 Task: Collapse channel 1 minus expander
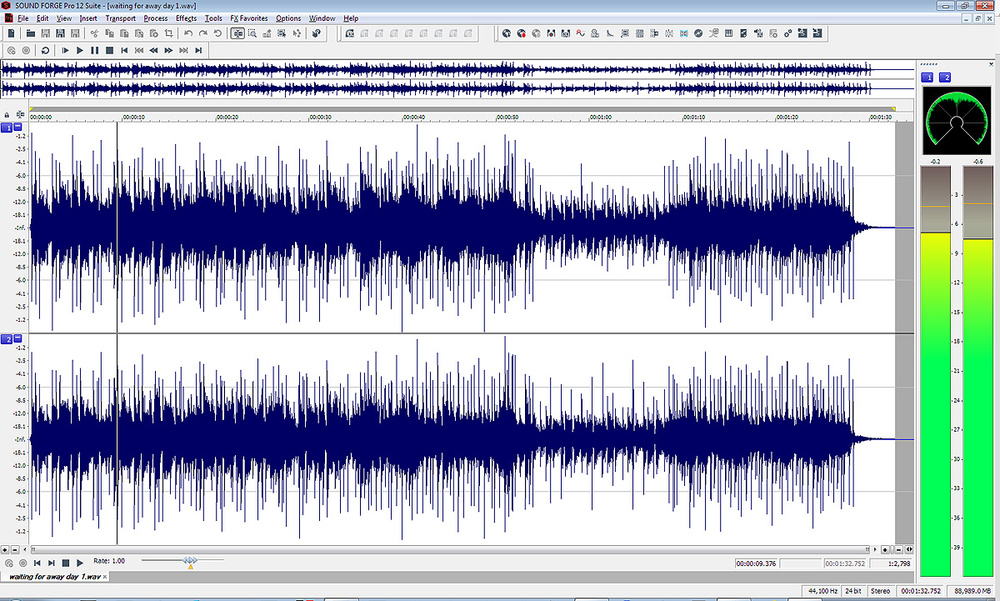(x=18, y=127)
